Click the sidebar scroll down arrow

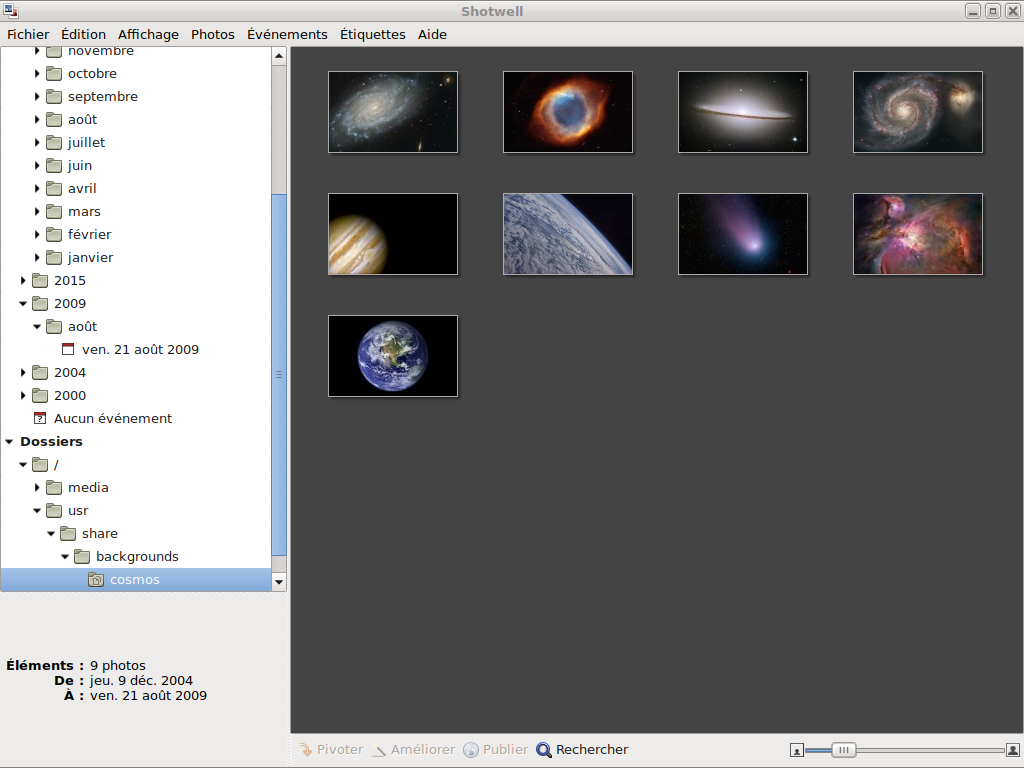click(x=279, y=581)
